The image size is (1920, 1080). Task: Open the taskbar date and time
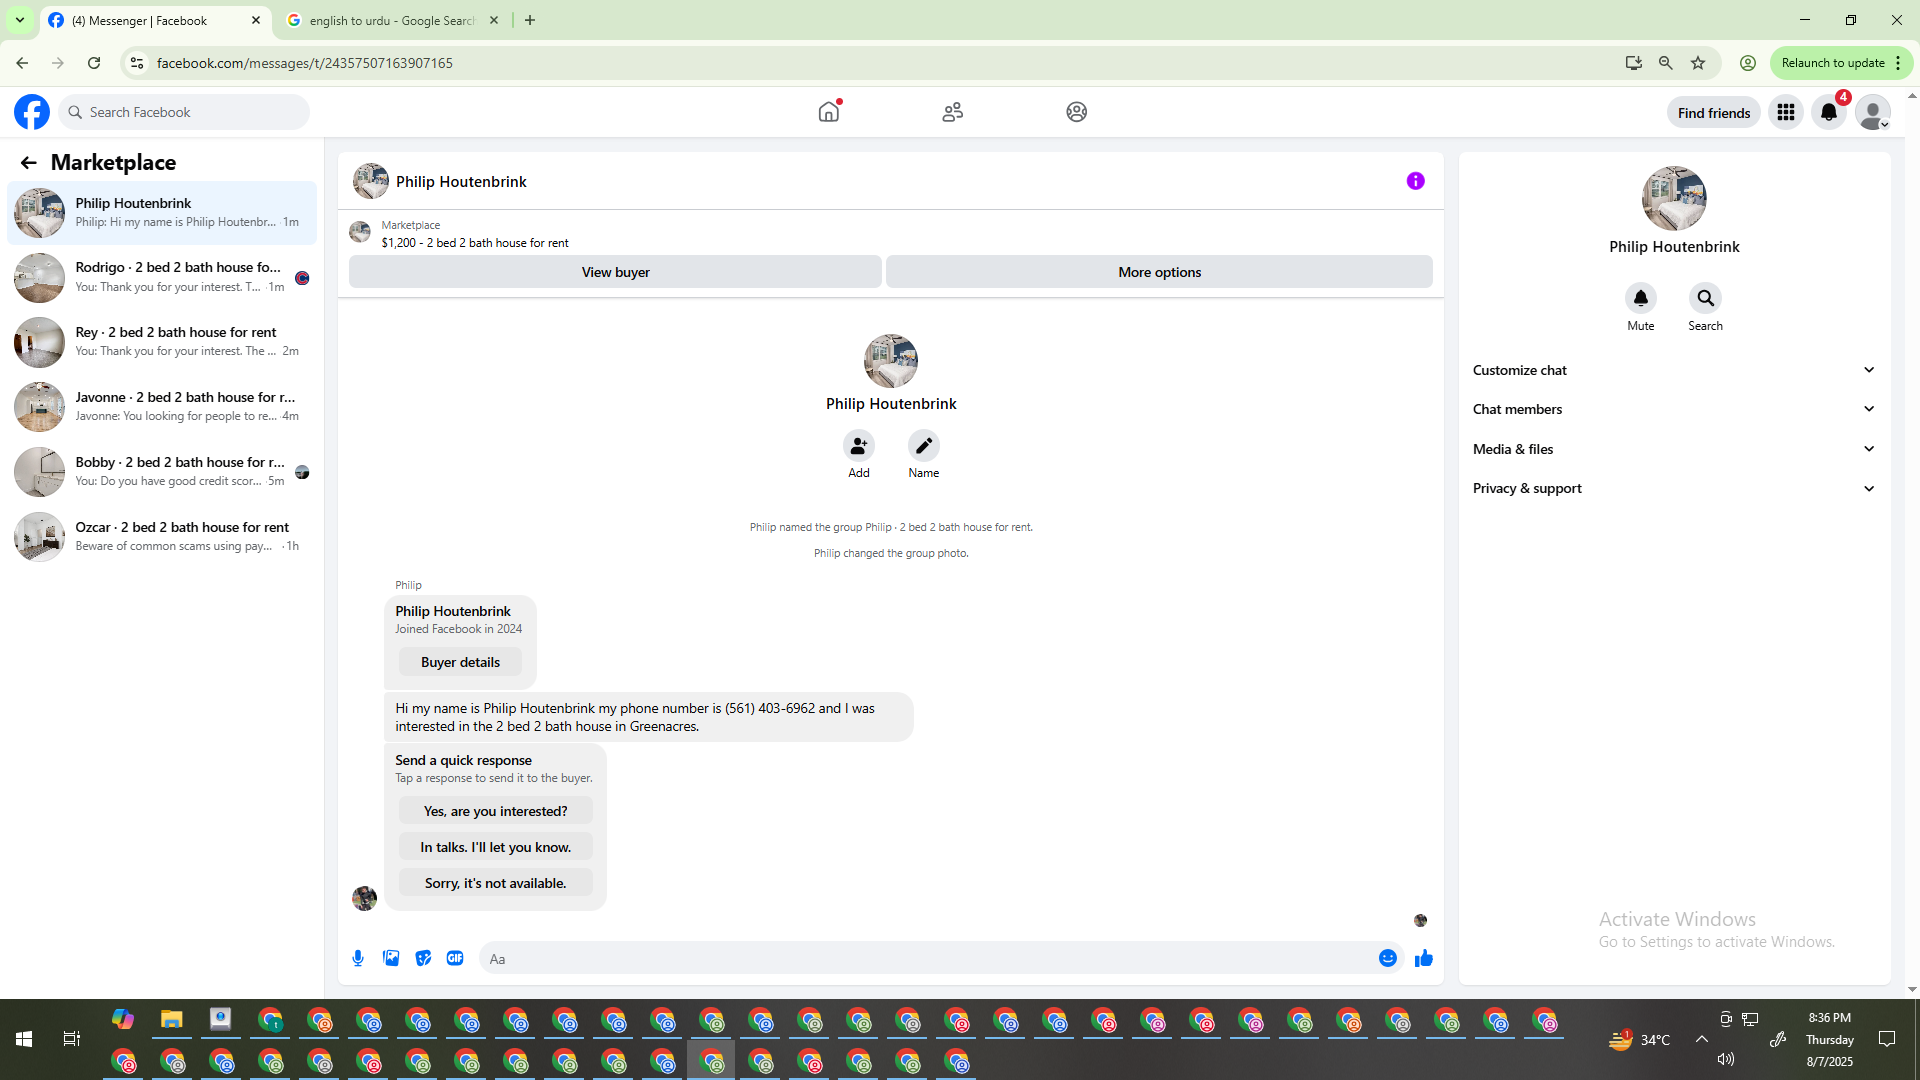(1829, 1040)
